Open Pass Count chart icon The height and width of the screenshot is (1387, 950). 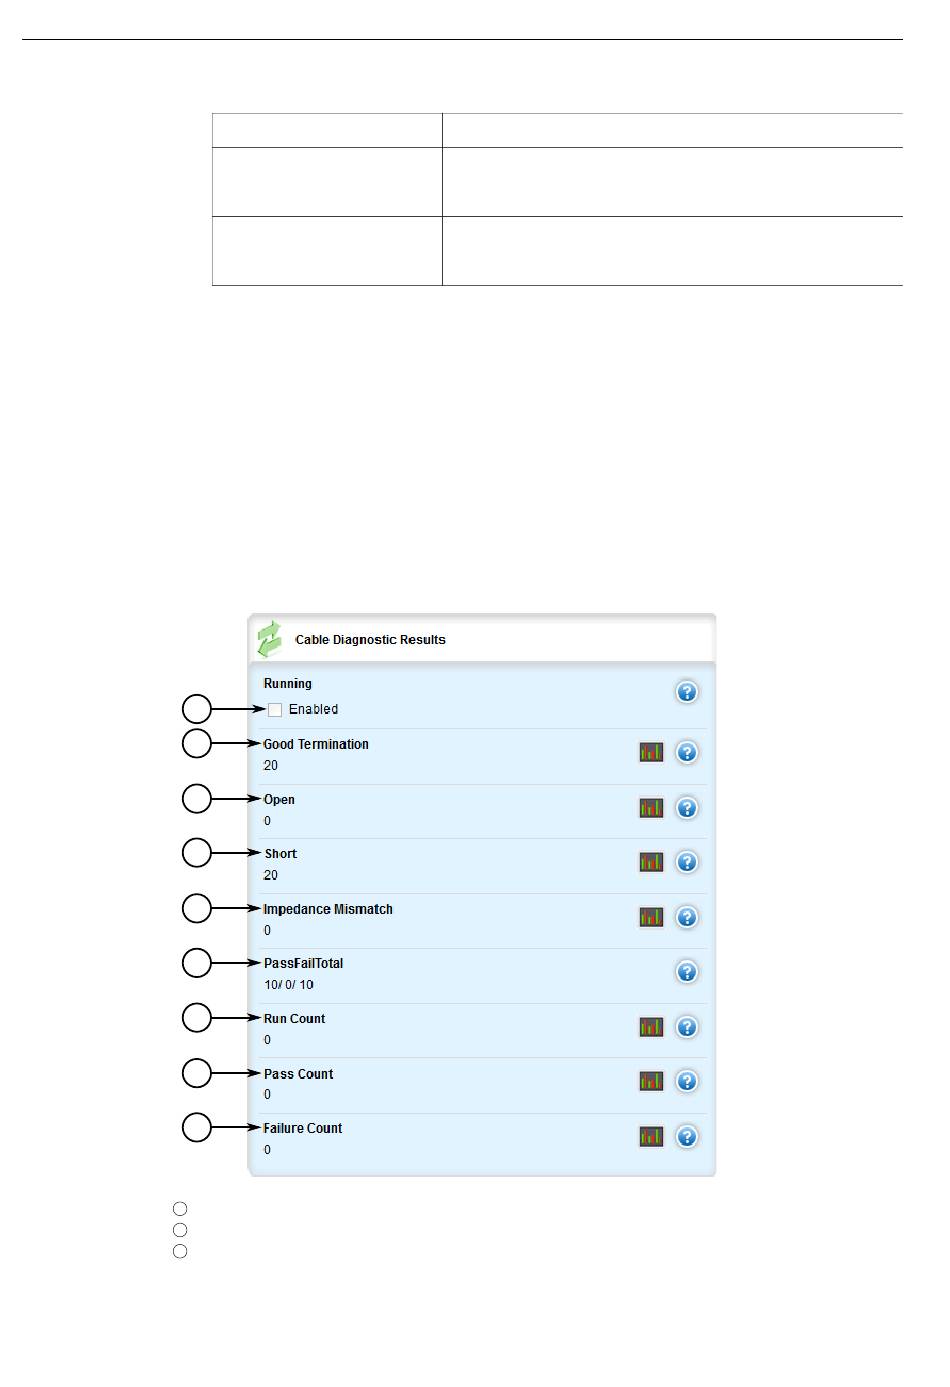pyautogui.click(x=652, y=1081)
